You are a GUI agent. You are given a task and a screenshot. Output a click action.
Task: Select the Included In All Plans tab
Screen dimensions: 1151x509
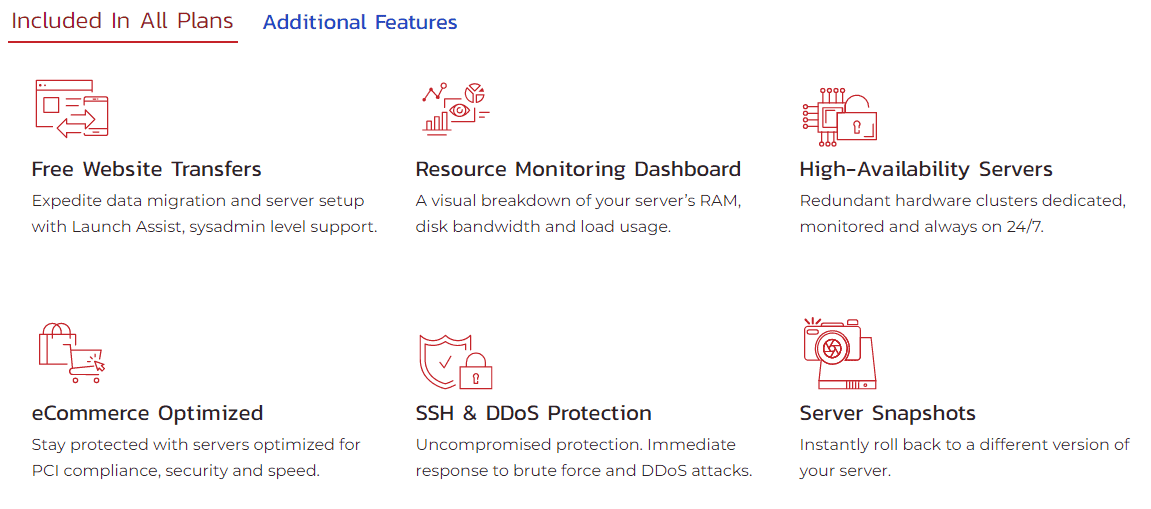[x=123, y=21]
